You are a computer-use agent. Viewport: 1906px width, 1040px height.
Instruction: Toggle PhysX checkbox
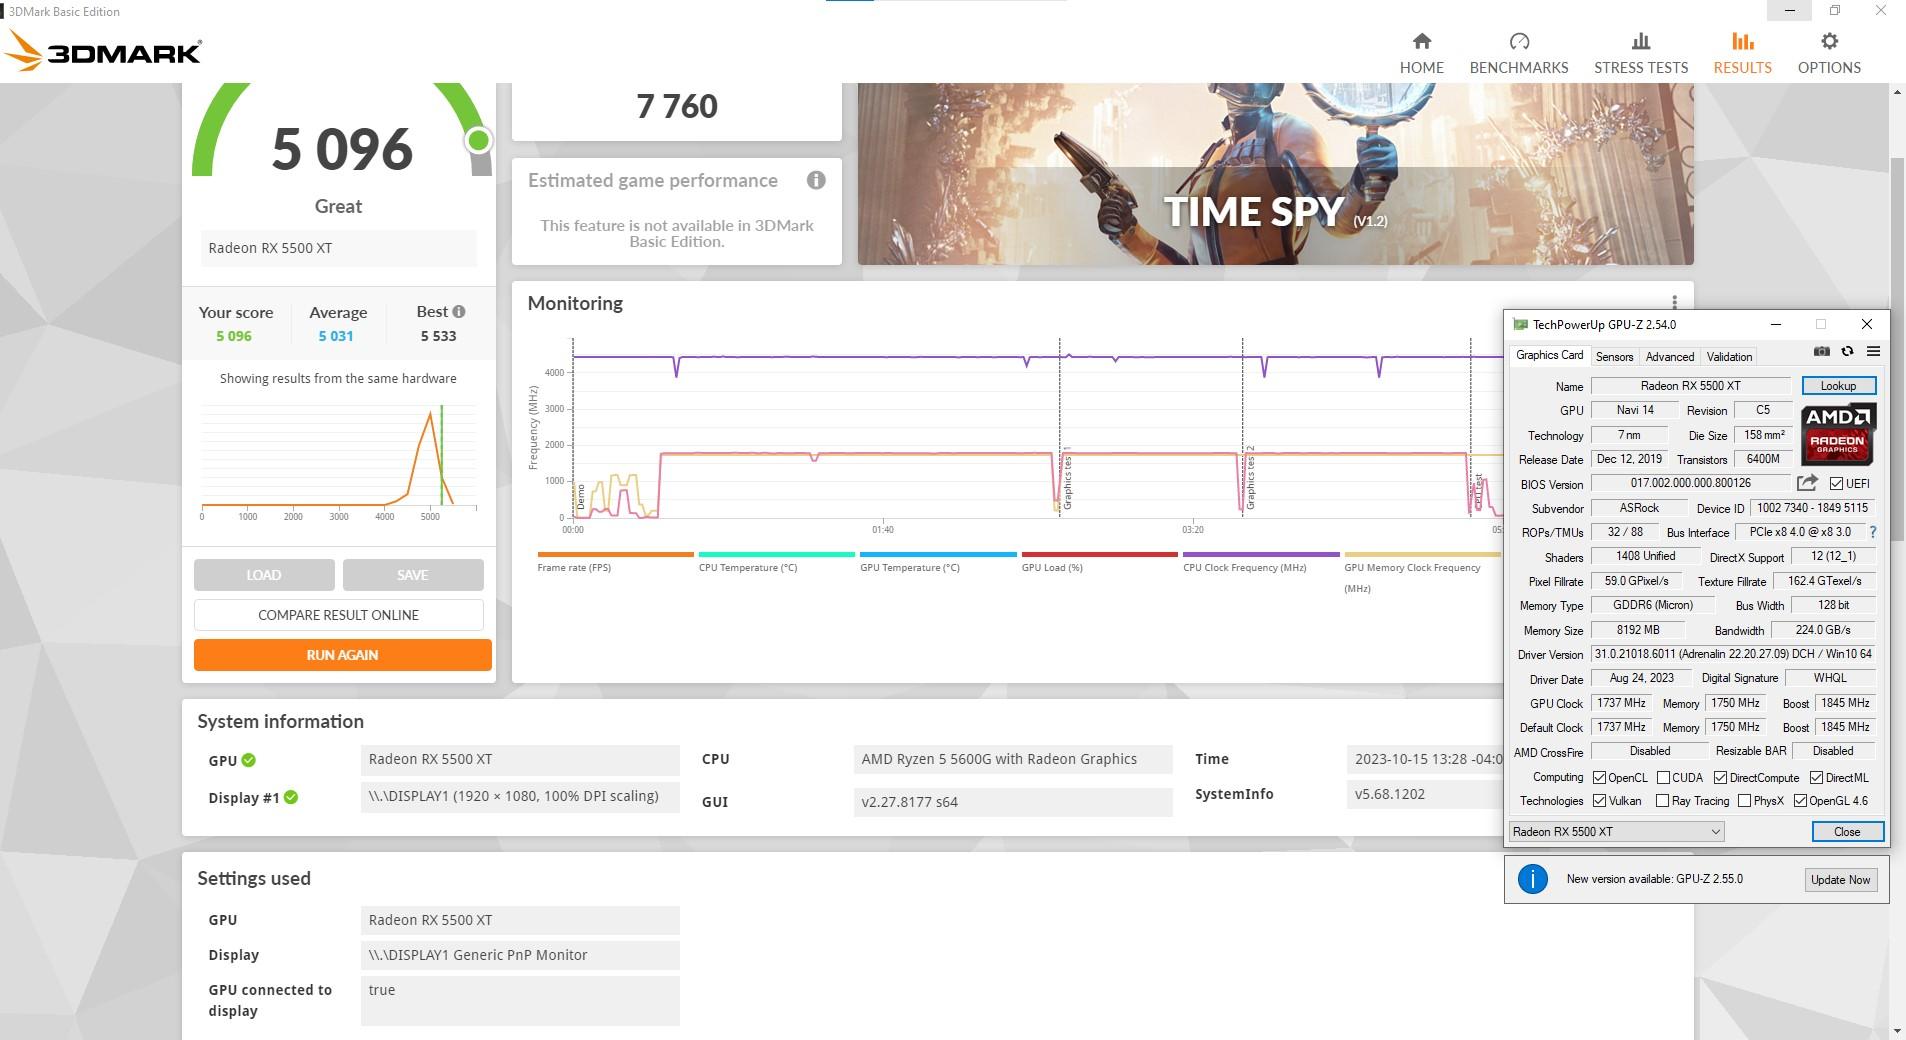1744,801
